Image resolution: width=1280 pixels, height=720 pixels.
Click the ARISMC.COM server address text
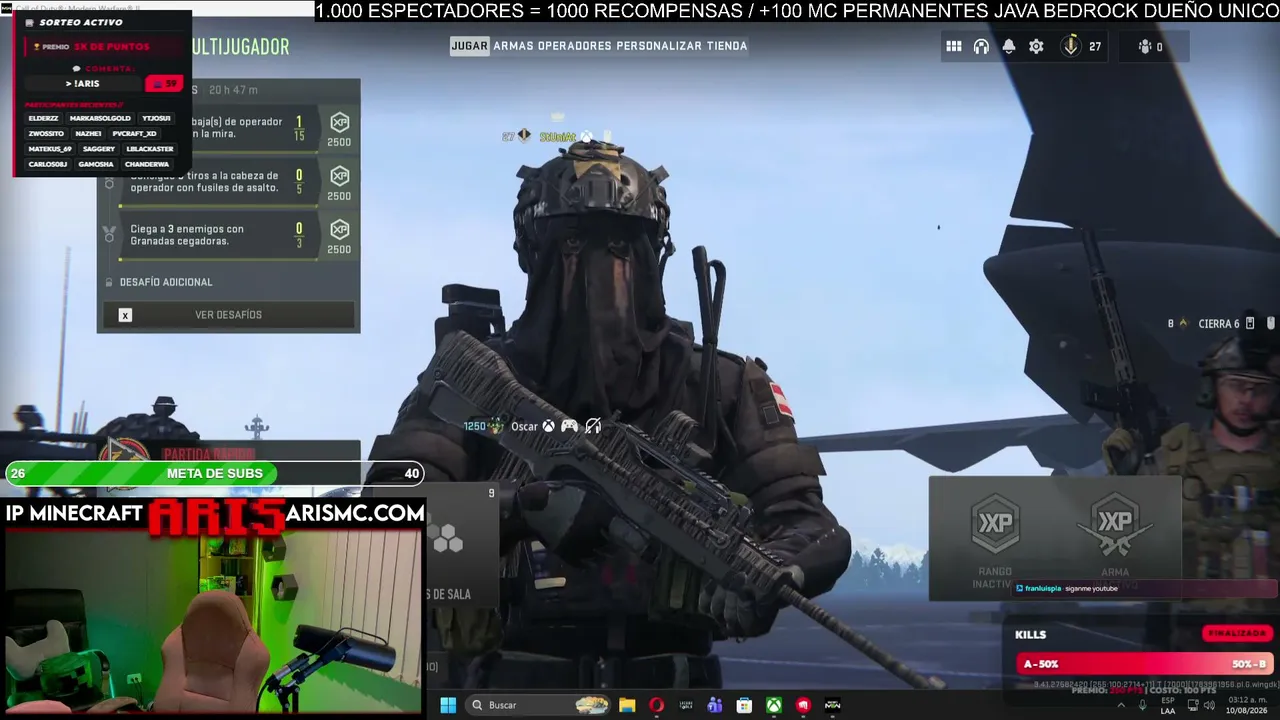tap(355, 513)
